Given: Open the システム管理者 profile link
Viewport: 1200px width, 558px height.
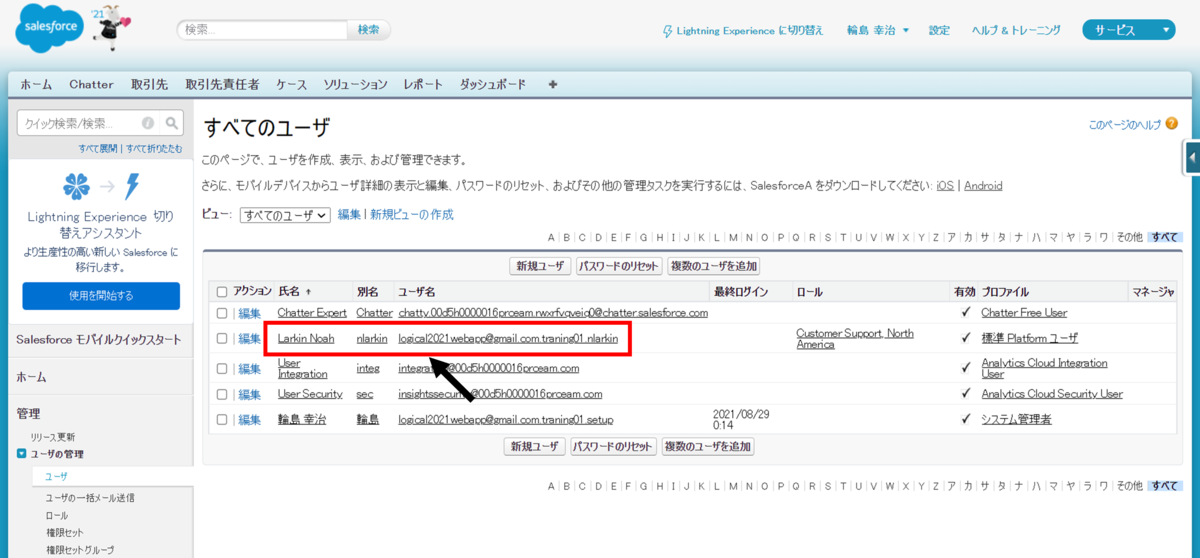Looking at the screenshot, I should click(x=1016, y=420).
